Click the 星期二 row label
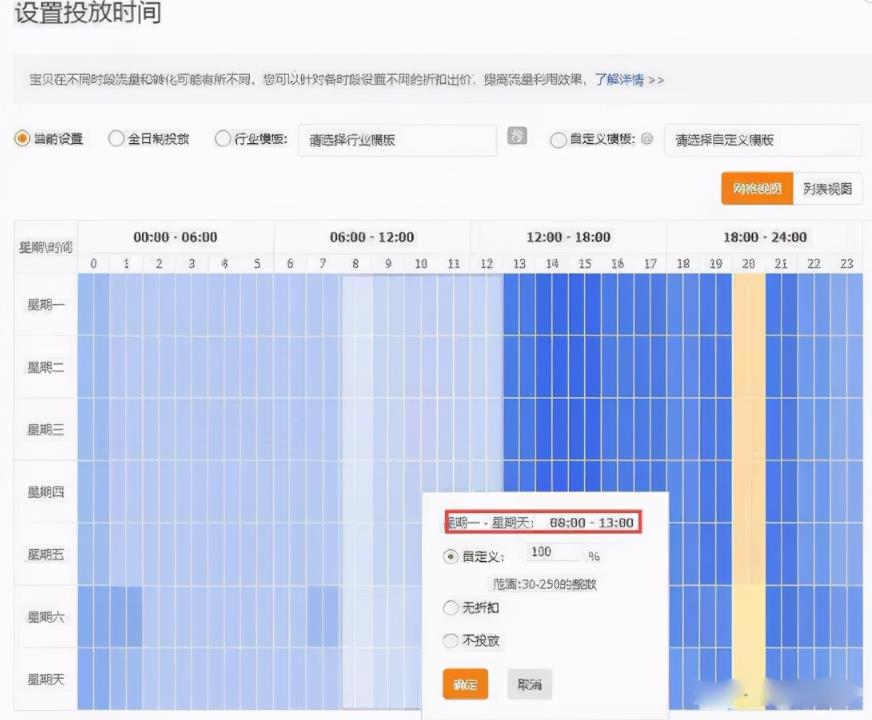The image size is (872, 720). [x=46, y=367]
